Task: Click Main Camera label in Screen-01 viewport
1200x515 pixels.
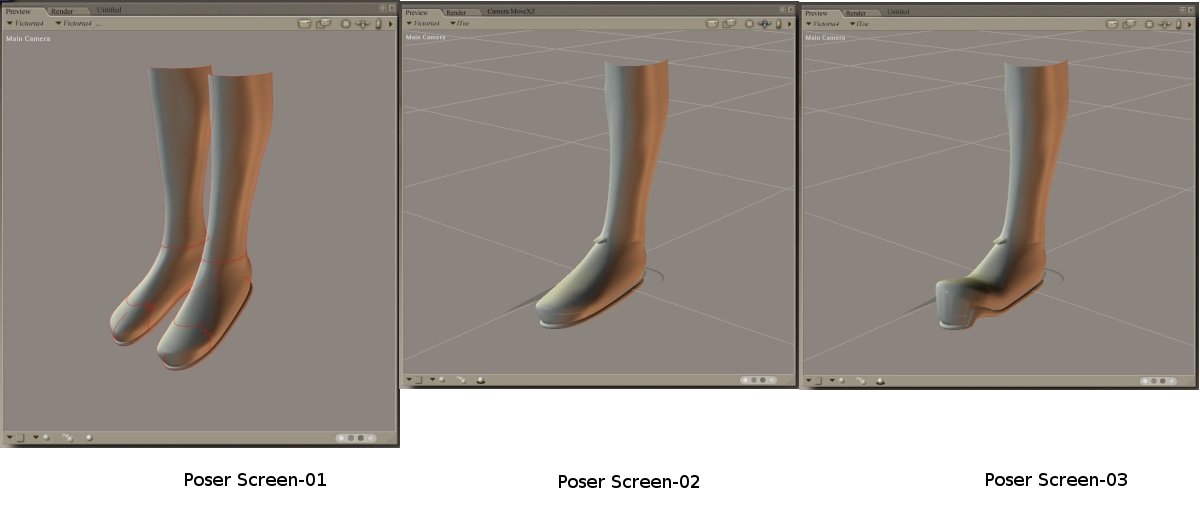Action: 28,39
